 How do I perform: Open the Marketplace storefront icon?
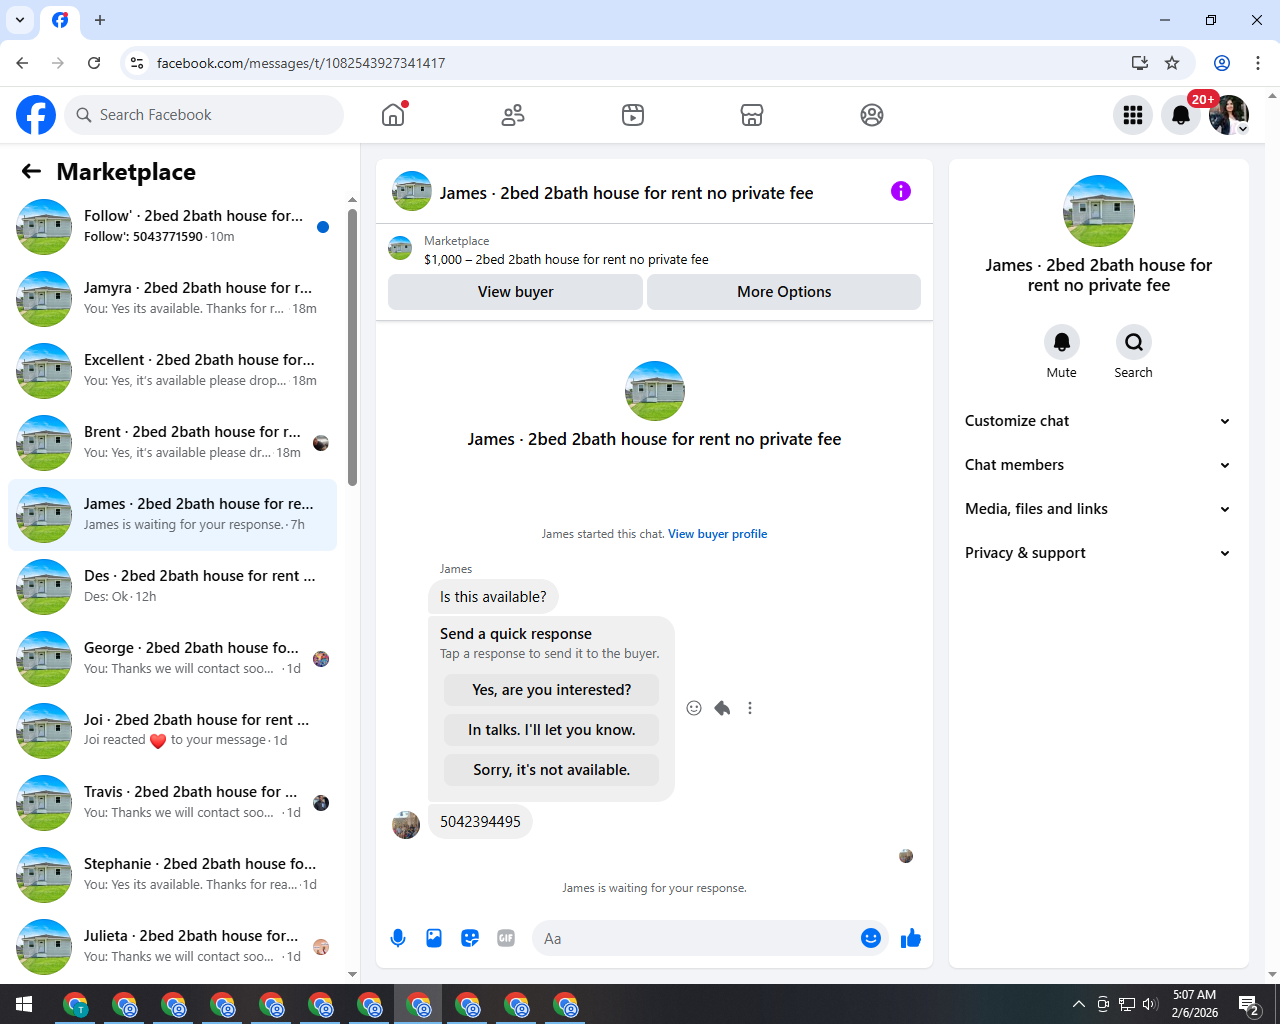[752, 115]
